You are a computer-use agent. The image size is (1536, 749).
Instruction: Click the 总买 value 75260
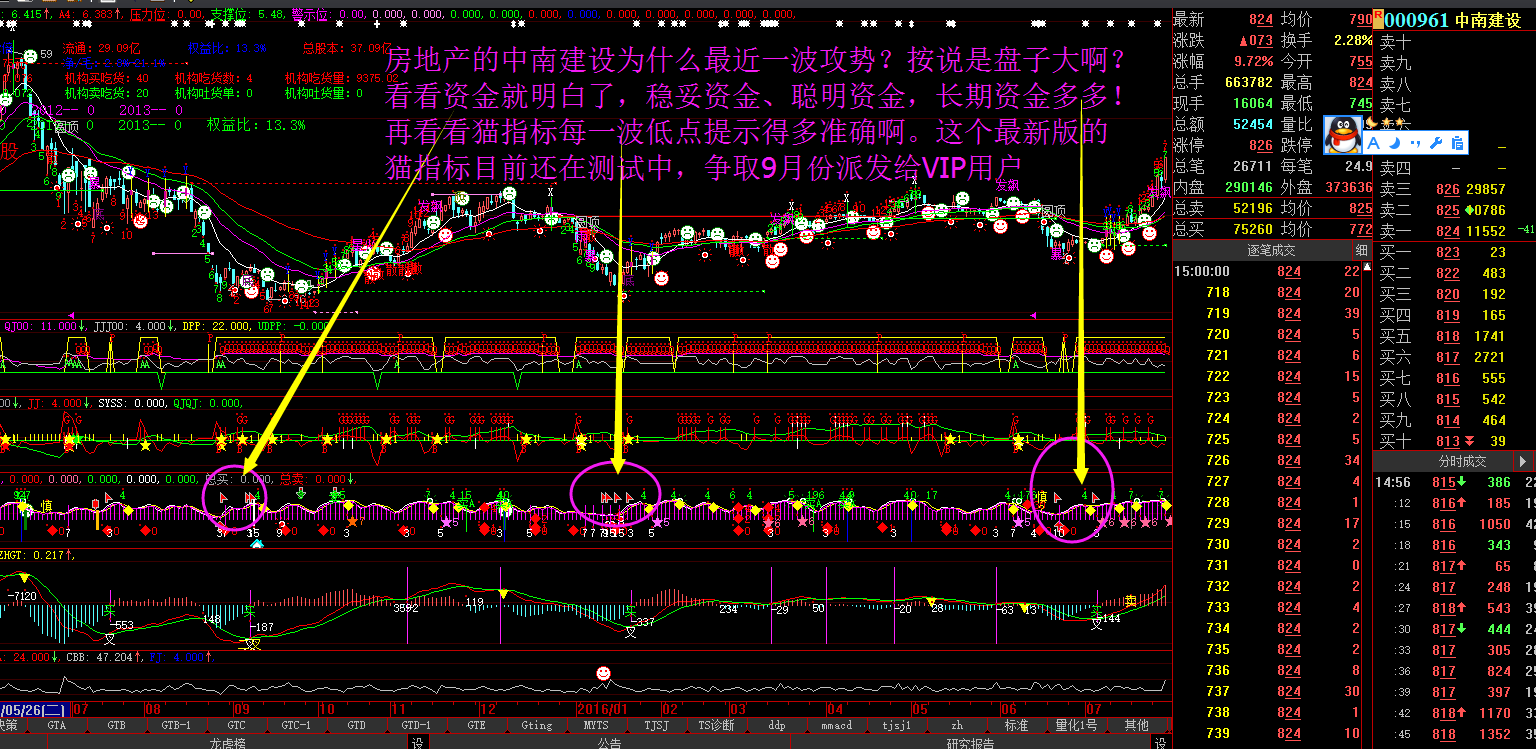click(x=1253, y=229)
